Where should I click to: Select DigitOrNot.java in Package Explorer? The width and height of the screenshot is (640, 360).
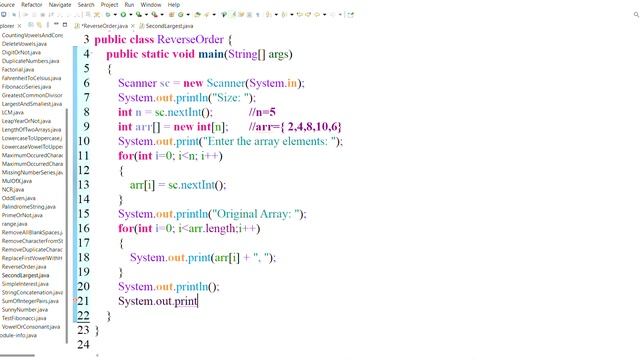[21, 52]
